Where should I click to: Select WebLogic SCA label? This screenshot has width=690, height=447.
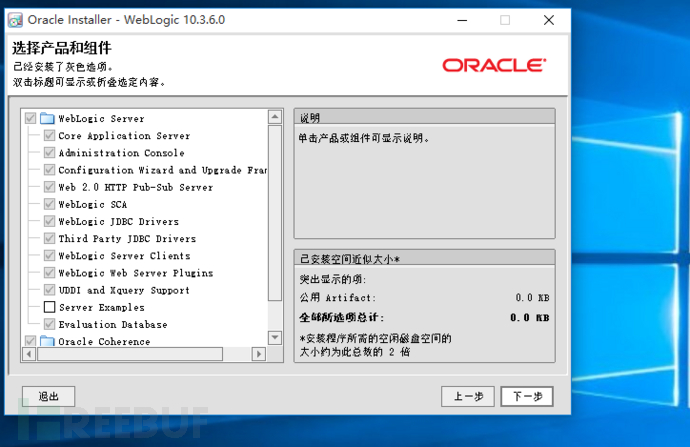coord(93,205)
